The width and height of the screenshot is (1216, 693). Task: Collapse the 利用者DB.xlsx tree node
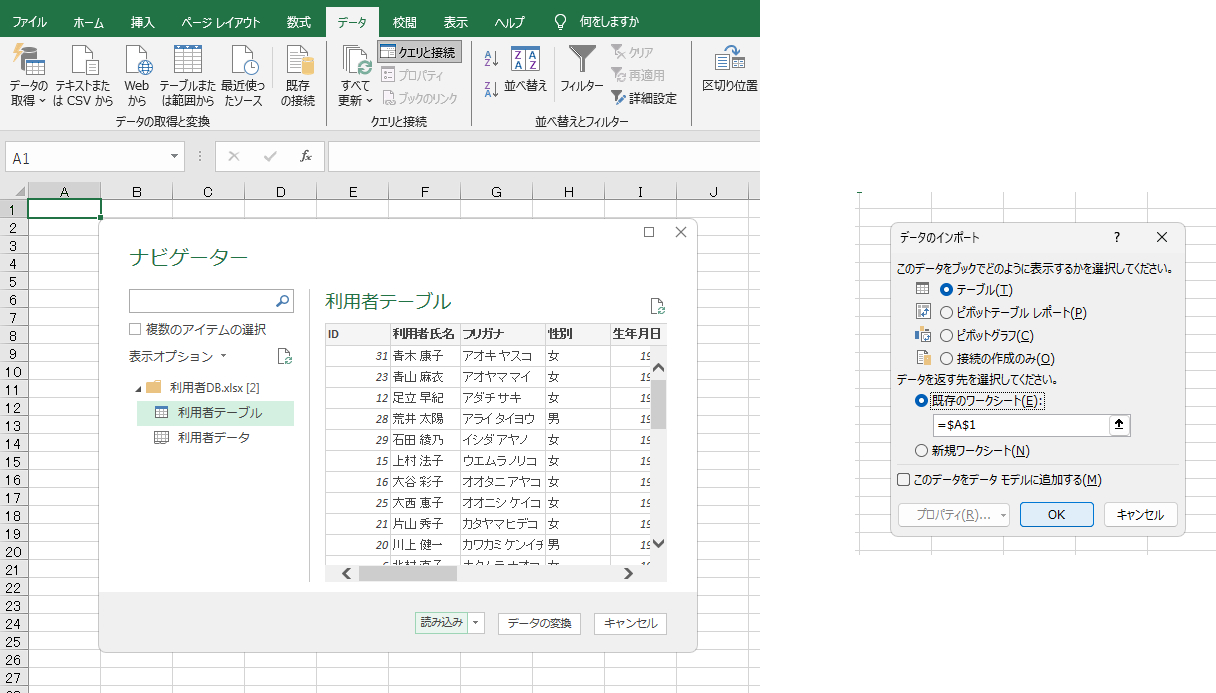tap(137, 387)
